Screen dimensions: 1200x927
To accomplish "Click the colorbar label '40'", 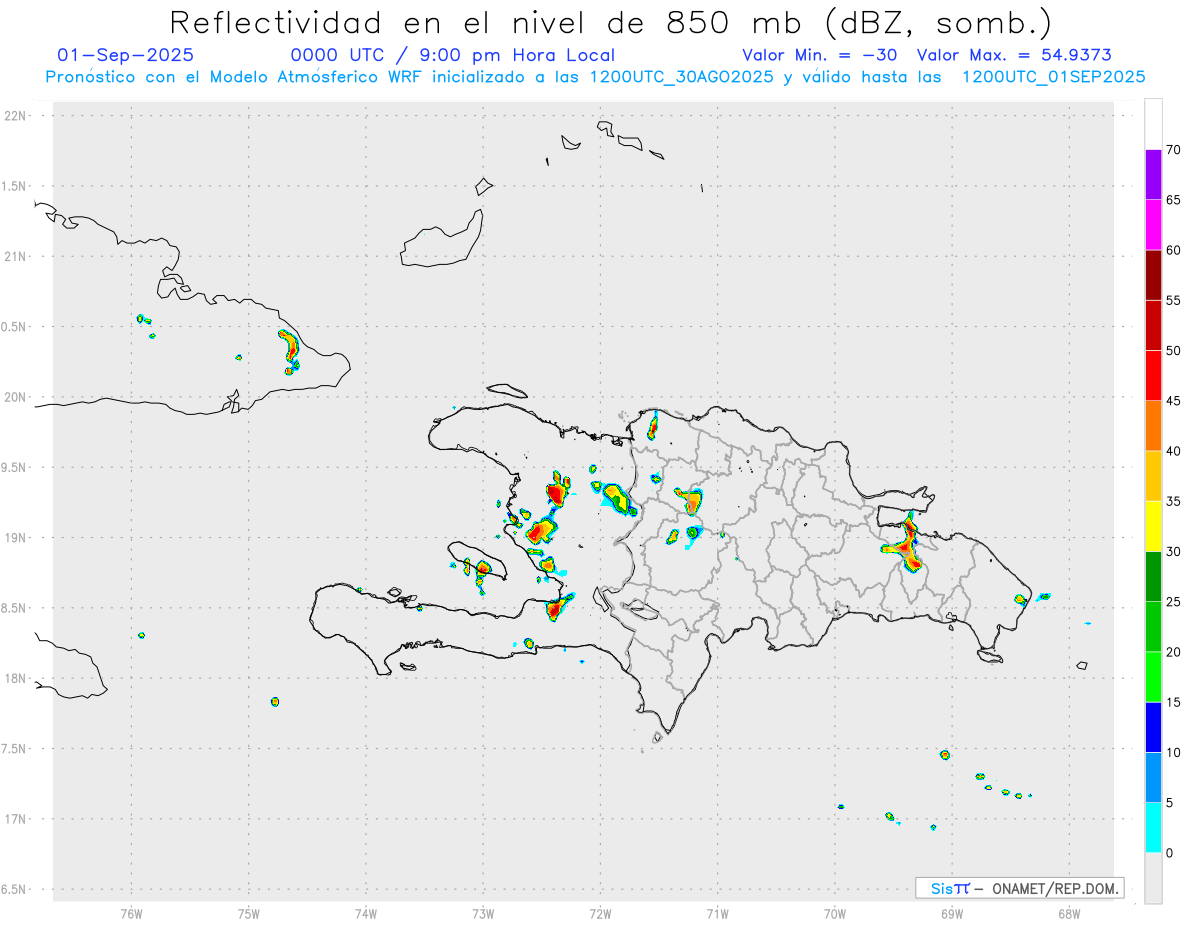I will [x=1174, y=451].
